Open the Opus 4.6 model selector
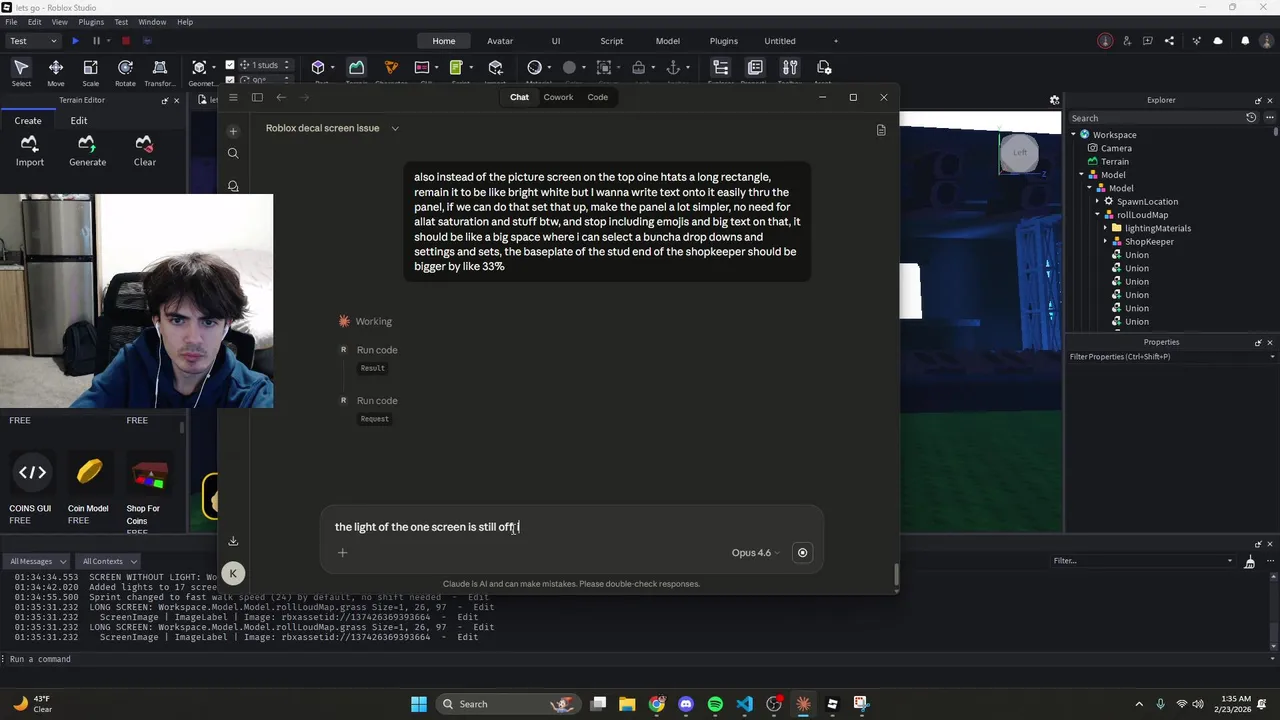The height and width of the screenshot is (720, 1280). click(x=755, y=552)
